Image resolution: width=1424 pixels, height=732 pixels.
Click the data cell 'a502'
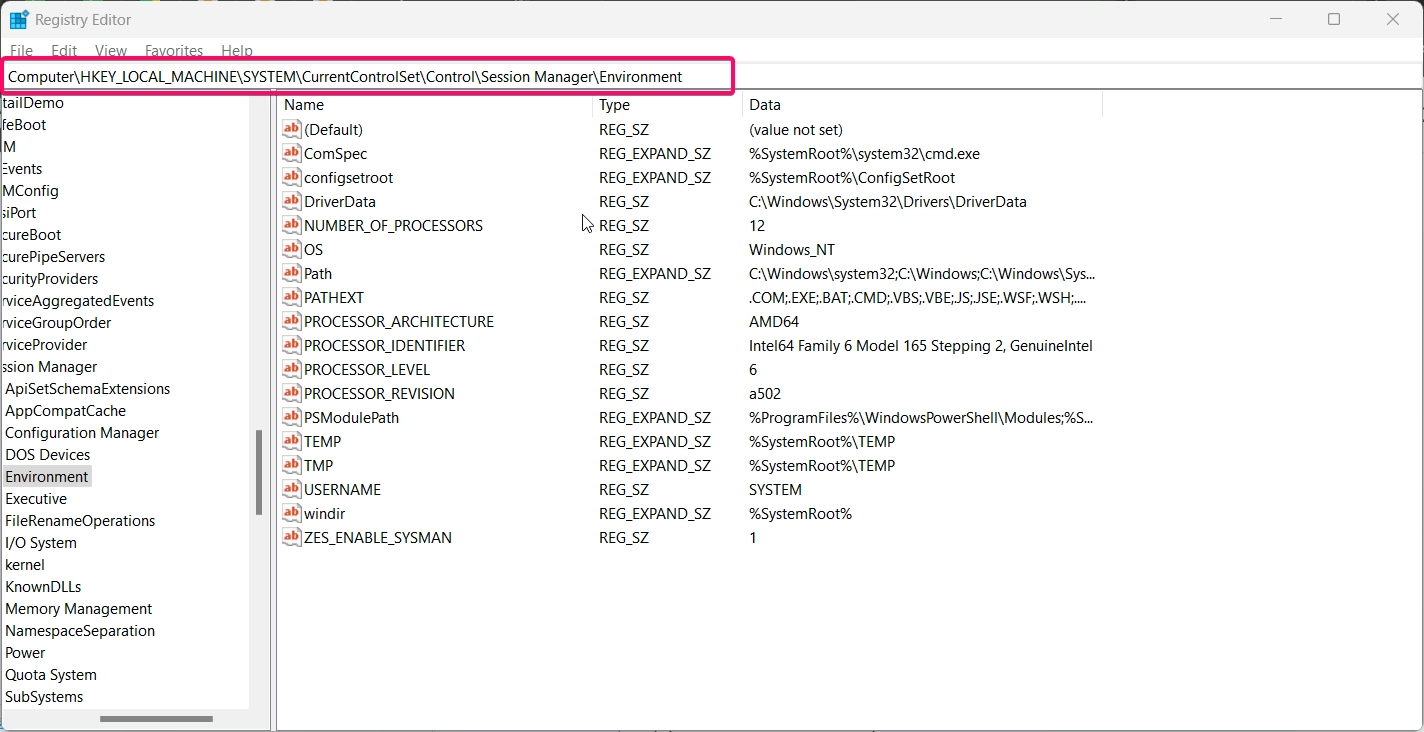pos(765,393)
